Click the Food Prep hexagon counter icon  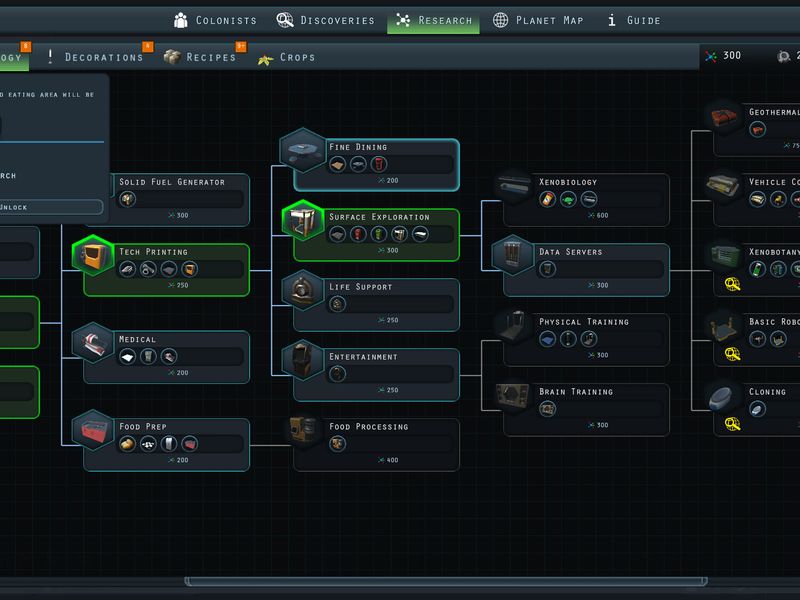93,430
